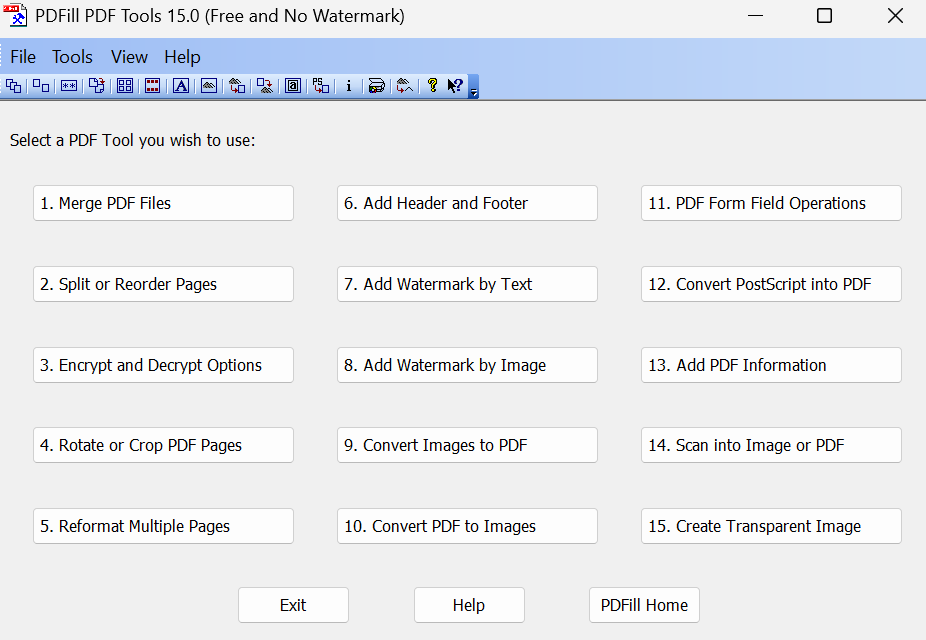Image resolution: width=926 pixels, height=640 pixels.
Task: Click the Image Watermark toolbar icon
Action: click(x=209, y=86)
